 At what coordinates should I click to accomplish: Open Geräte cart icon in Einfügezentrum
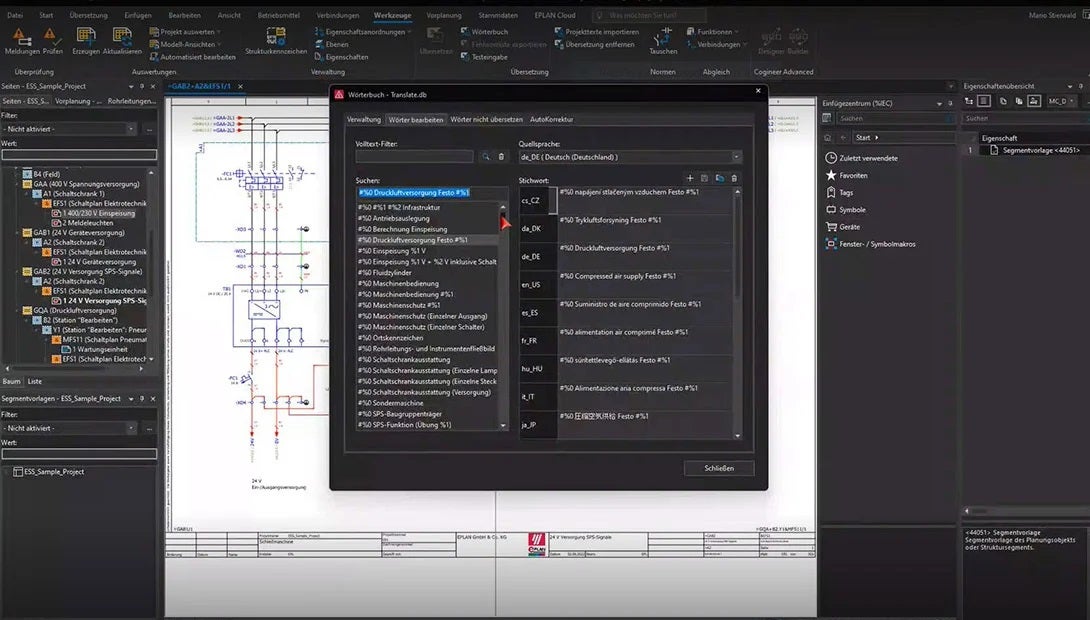click(x=831, y=227)
